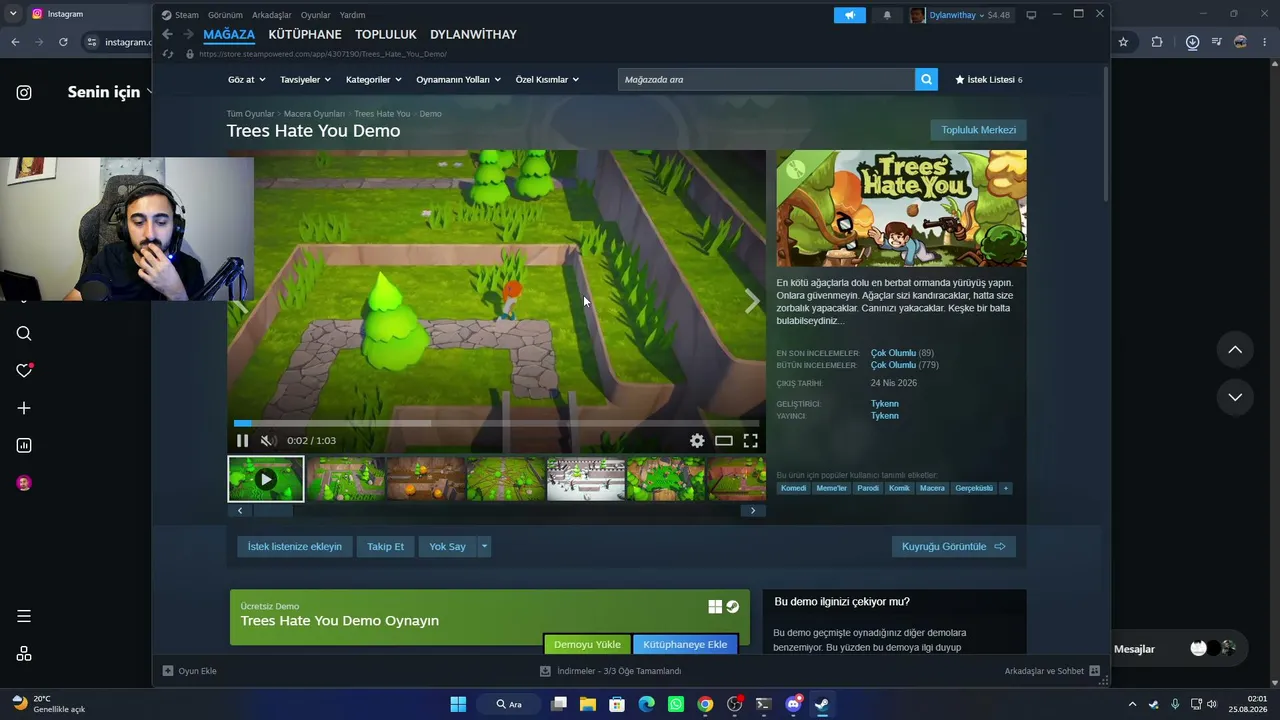This screenshot has height=720, width=1280.
Task: Open the Windows Start menu
Action: click(458, 704)
